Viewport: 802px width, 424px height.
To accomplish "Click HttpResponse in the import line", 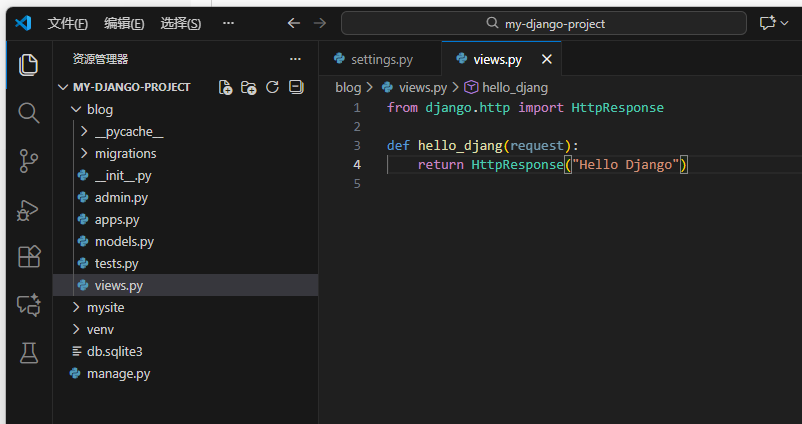I will coord(617,108).
